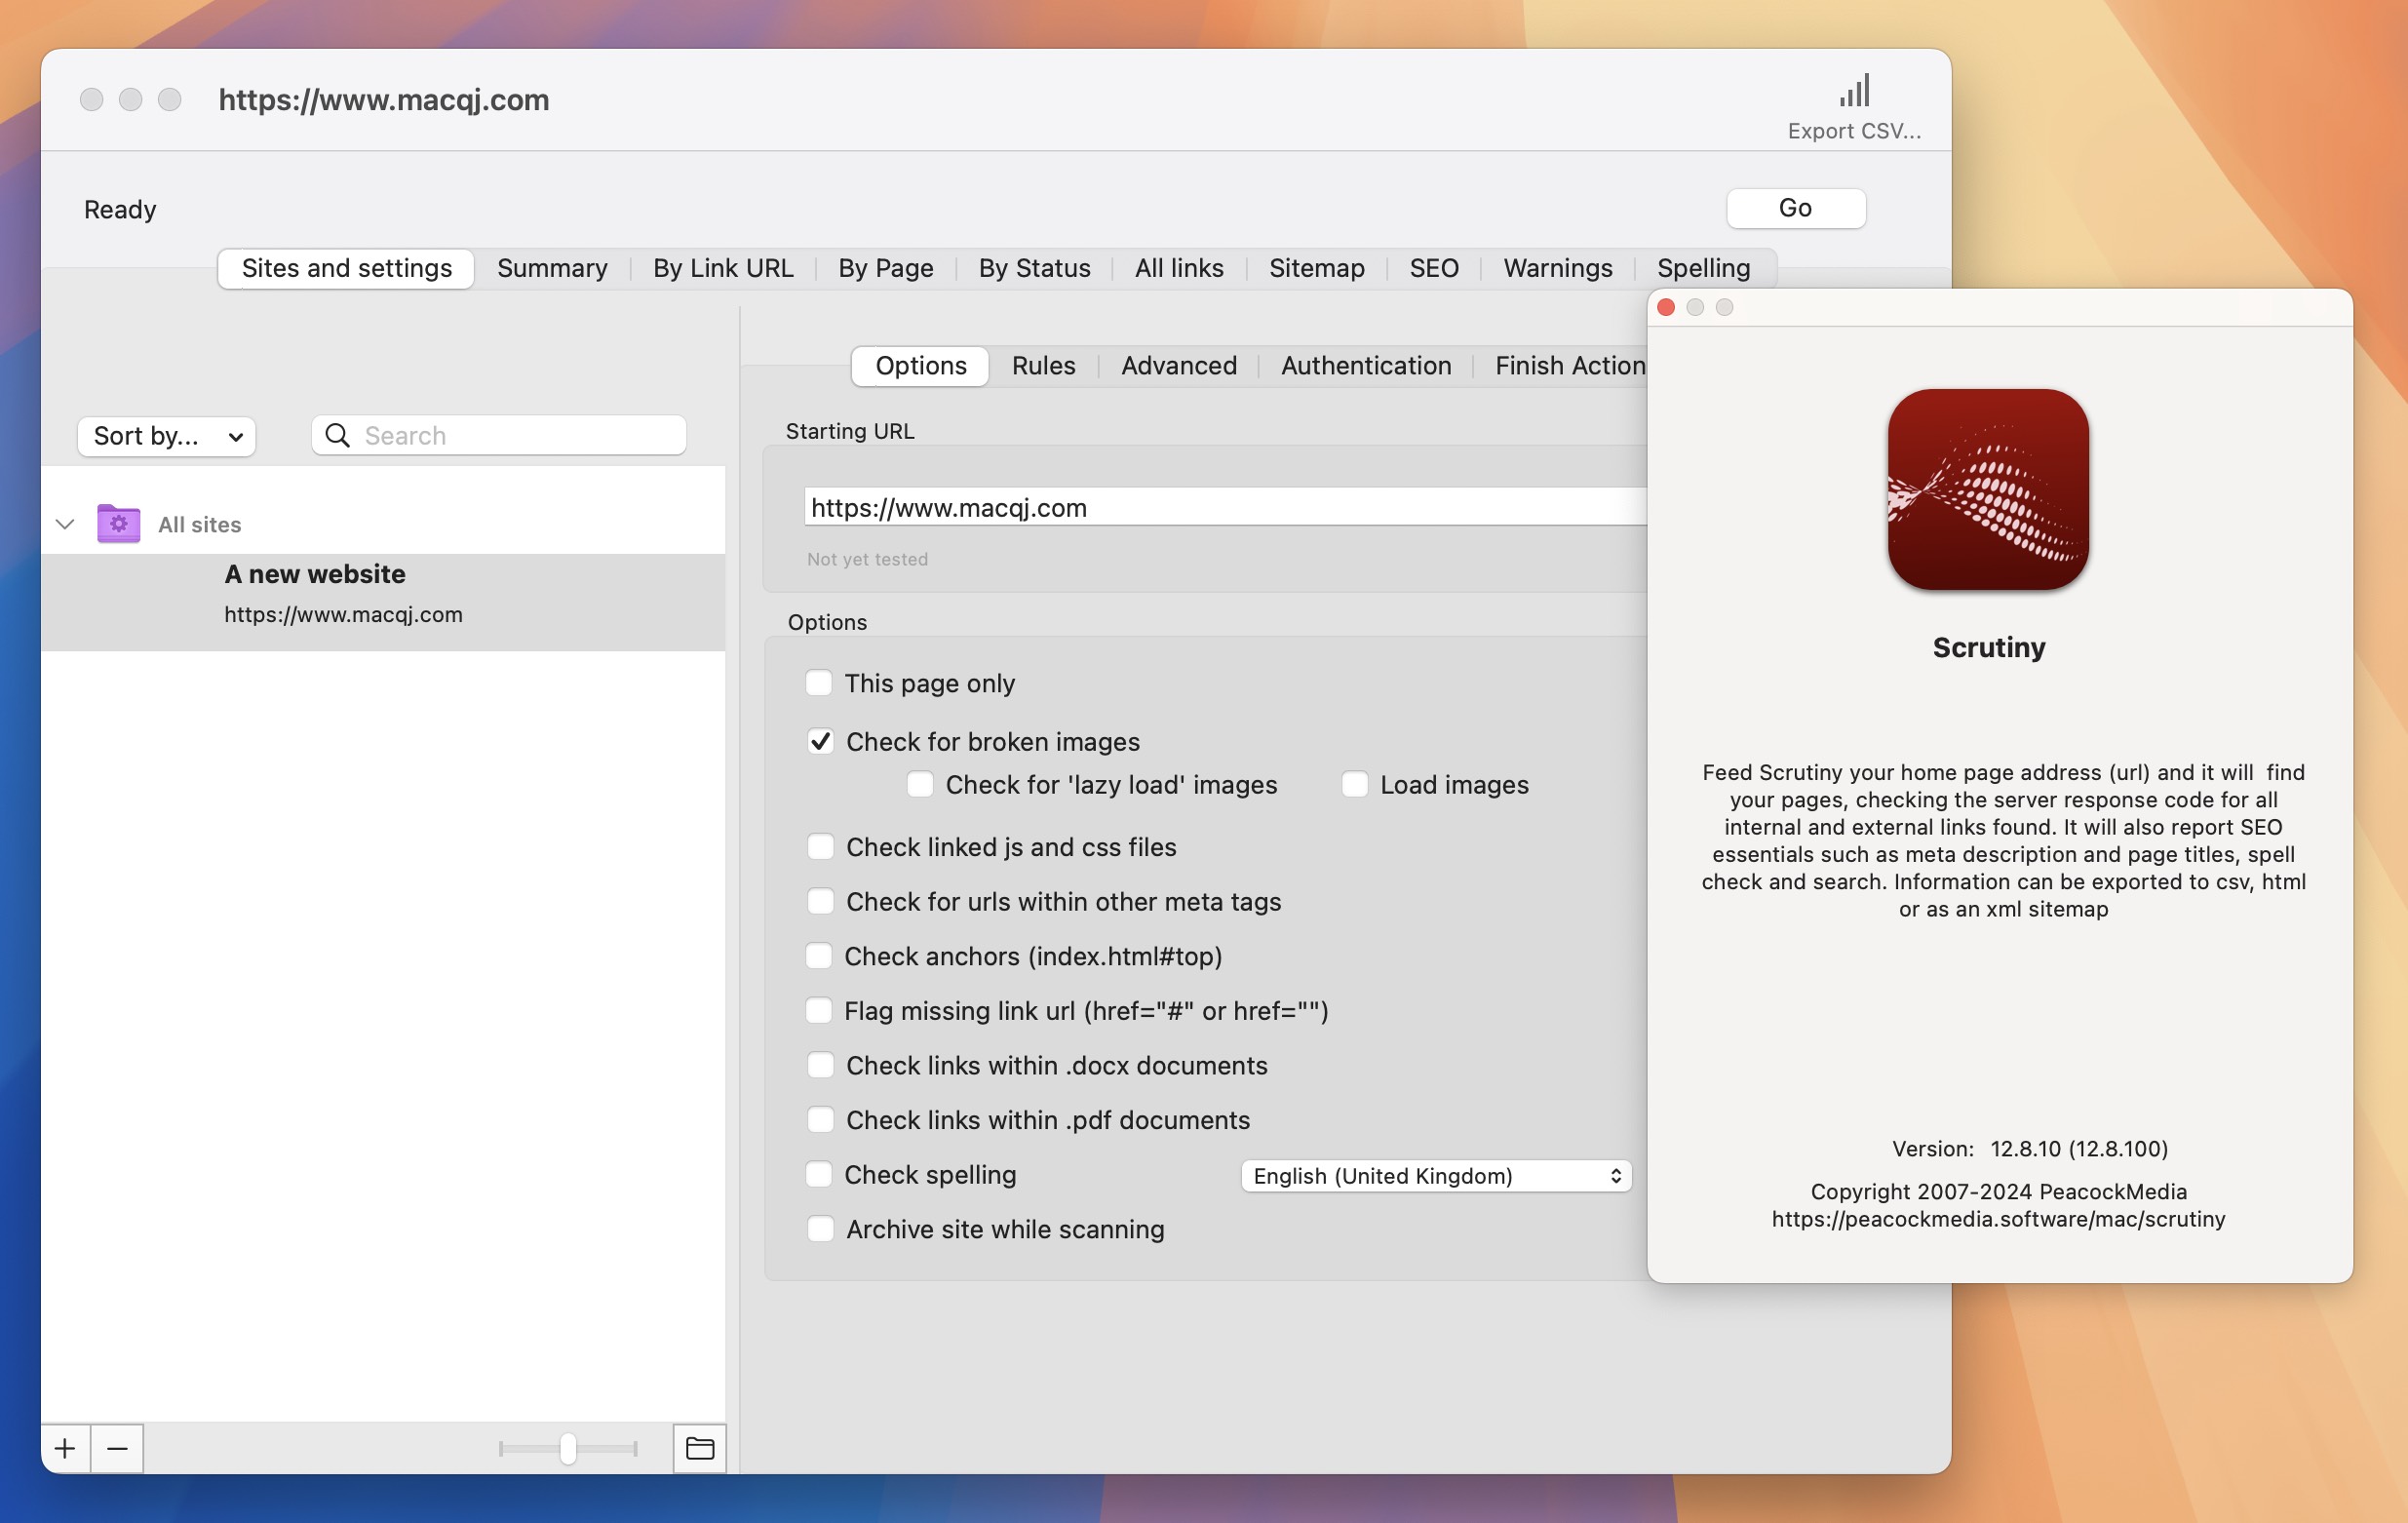The width and height of the screenshot is (2408, 1523).
Task: Click the Scrutiny name in About window
Action: 1988,647
